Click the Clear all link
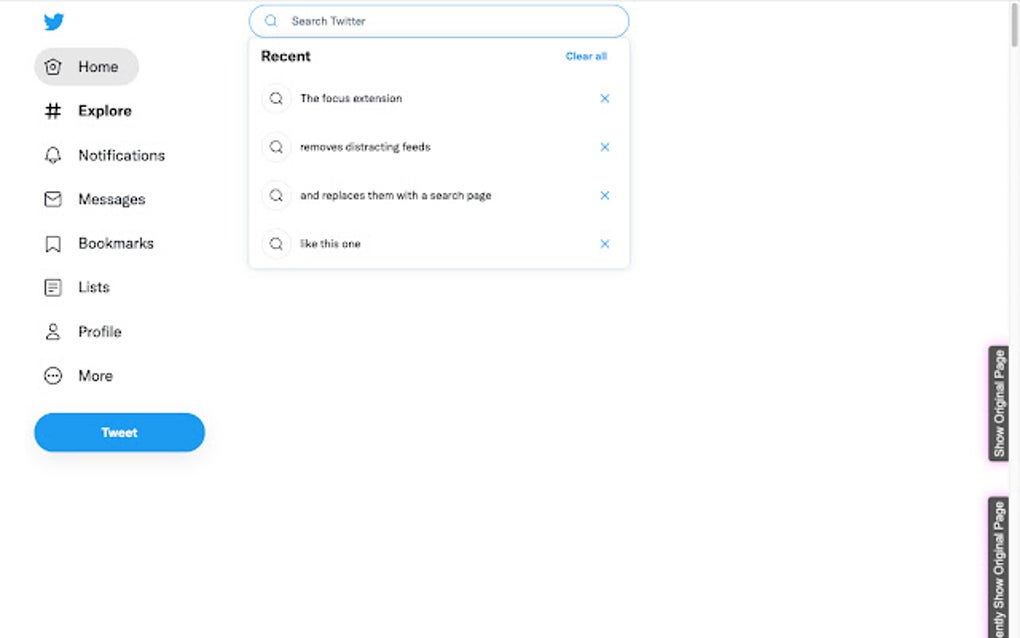Viewport: 1020px width, 638px height. [x=586, y=56]
